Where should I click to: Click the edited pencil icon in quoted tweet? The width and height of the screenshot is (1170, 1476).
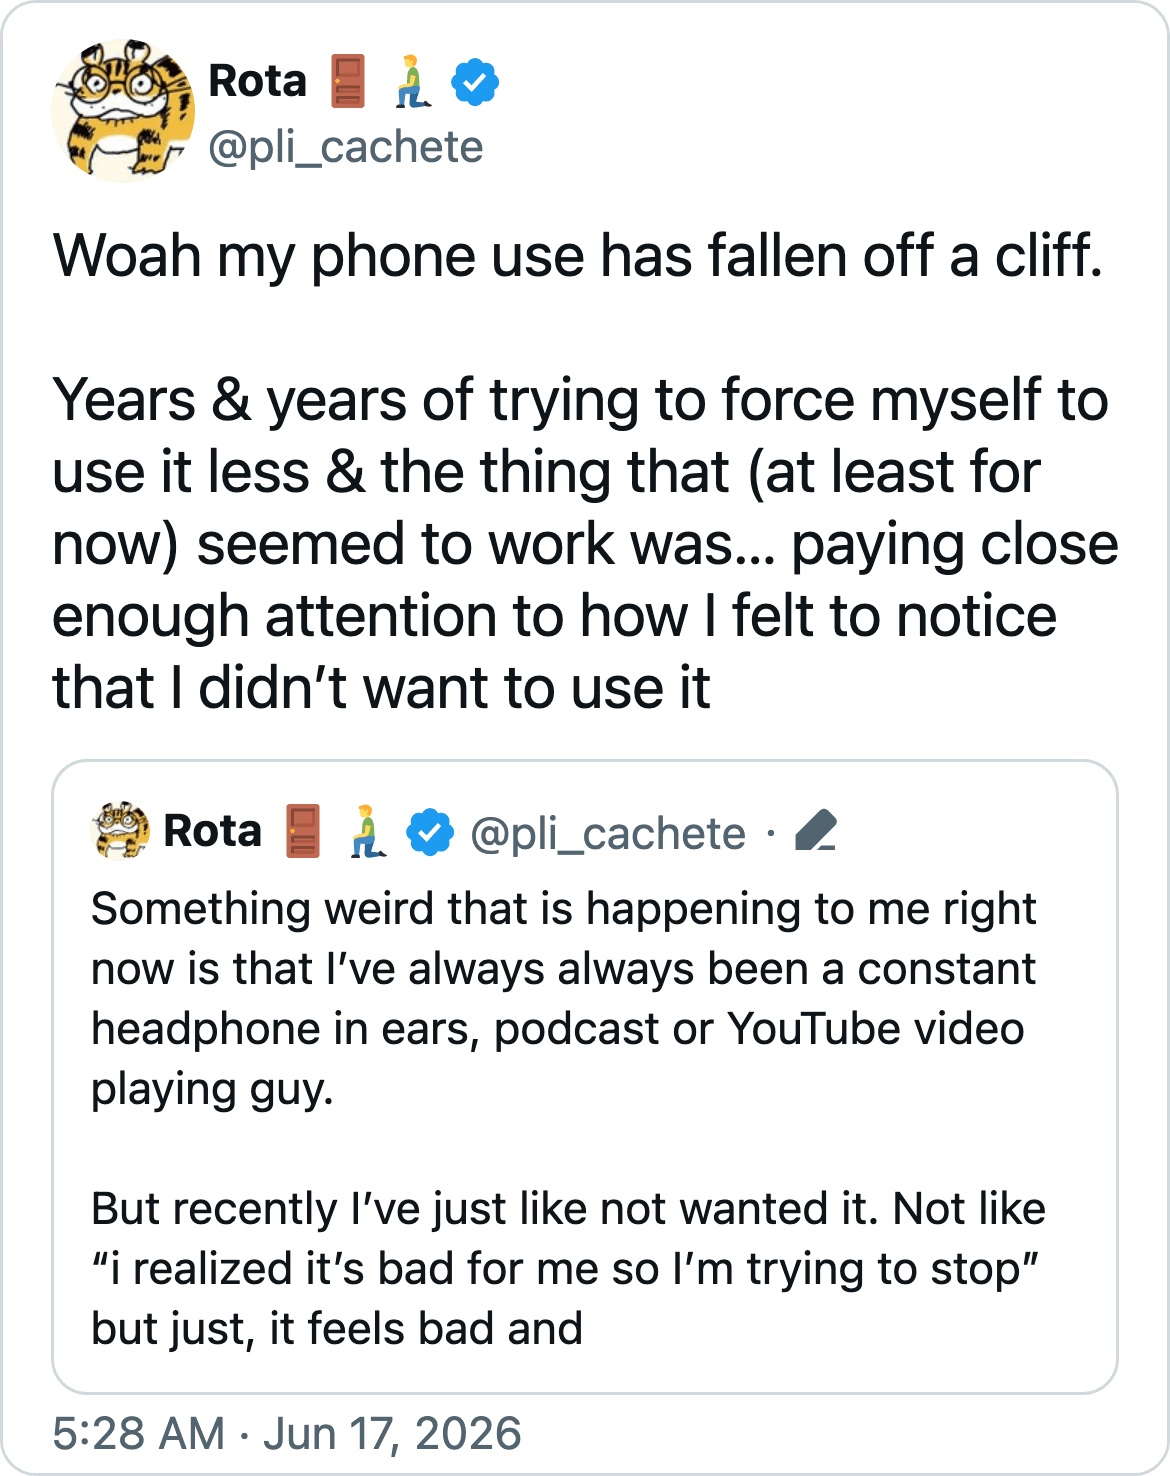[815, 832]
